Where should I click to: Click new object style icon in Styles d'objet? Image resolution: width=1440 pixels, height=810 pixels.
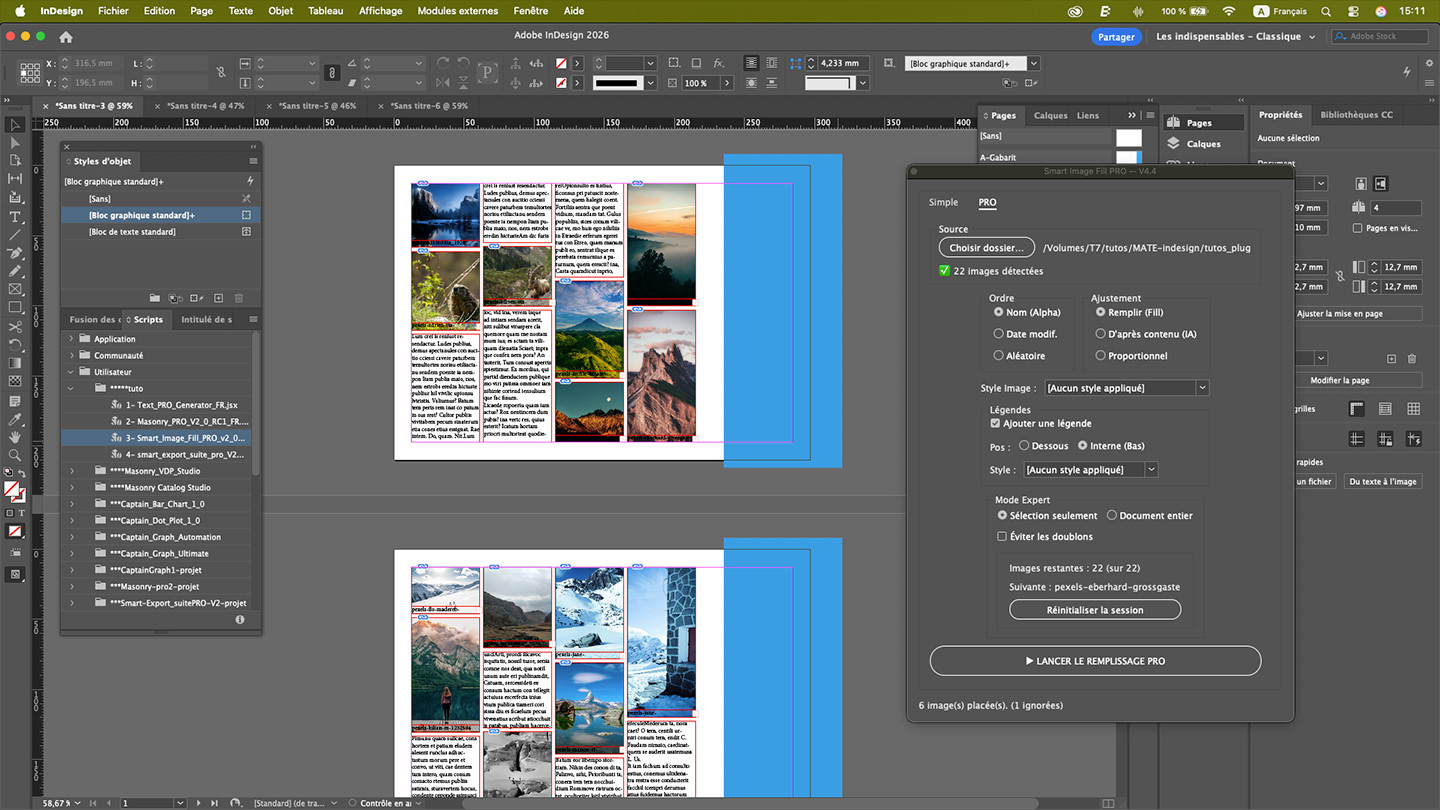tap(218, 298)
